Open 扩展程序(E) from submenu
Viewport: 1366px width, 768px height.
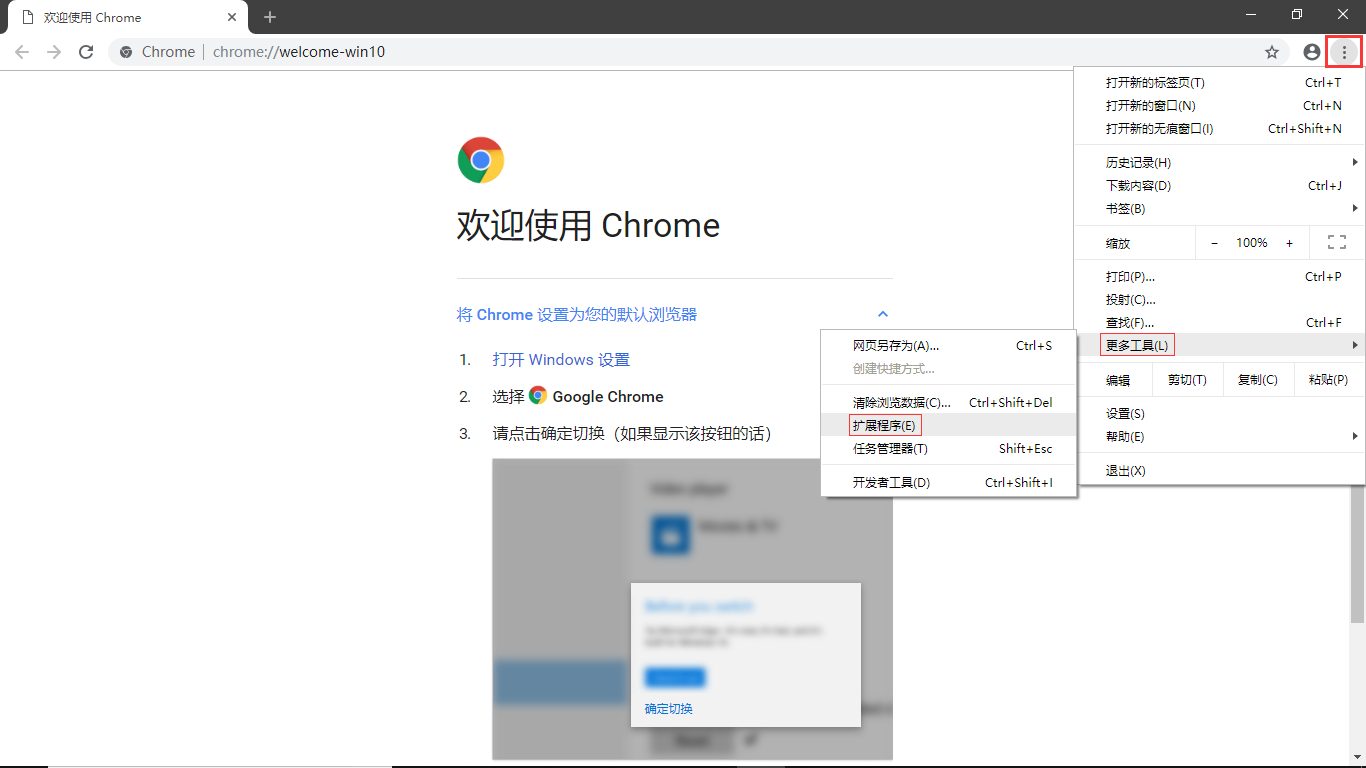pos(948,425)
